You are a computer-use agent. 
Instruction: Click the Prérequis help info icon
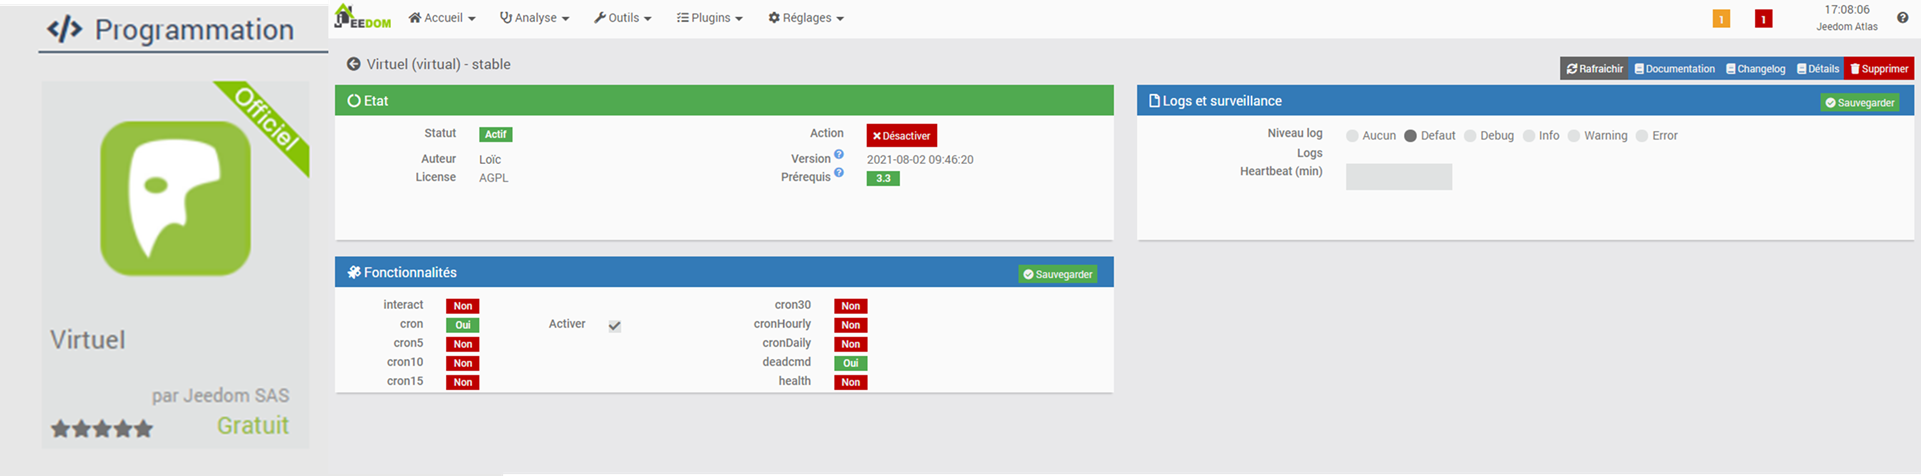tap(839, 173)
